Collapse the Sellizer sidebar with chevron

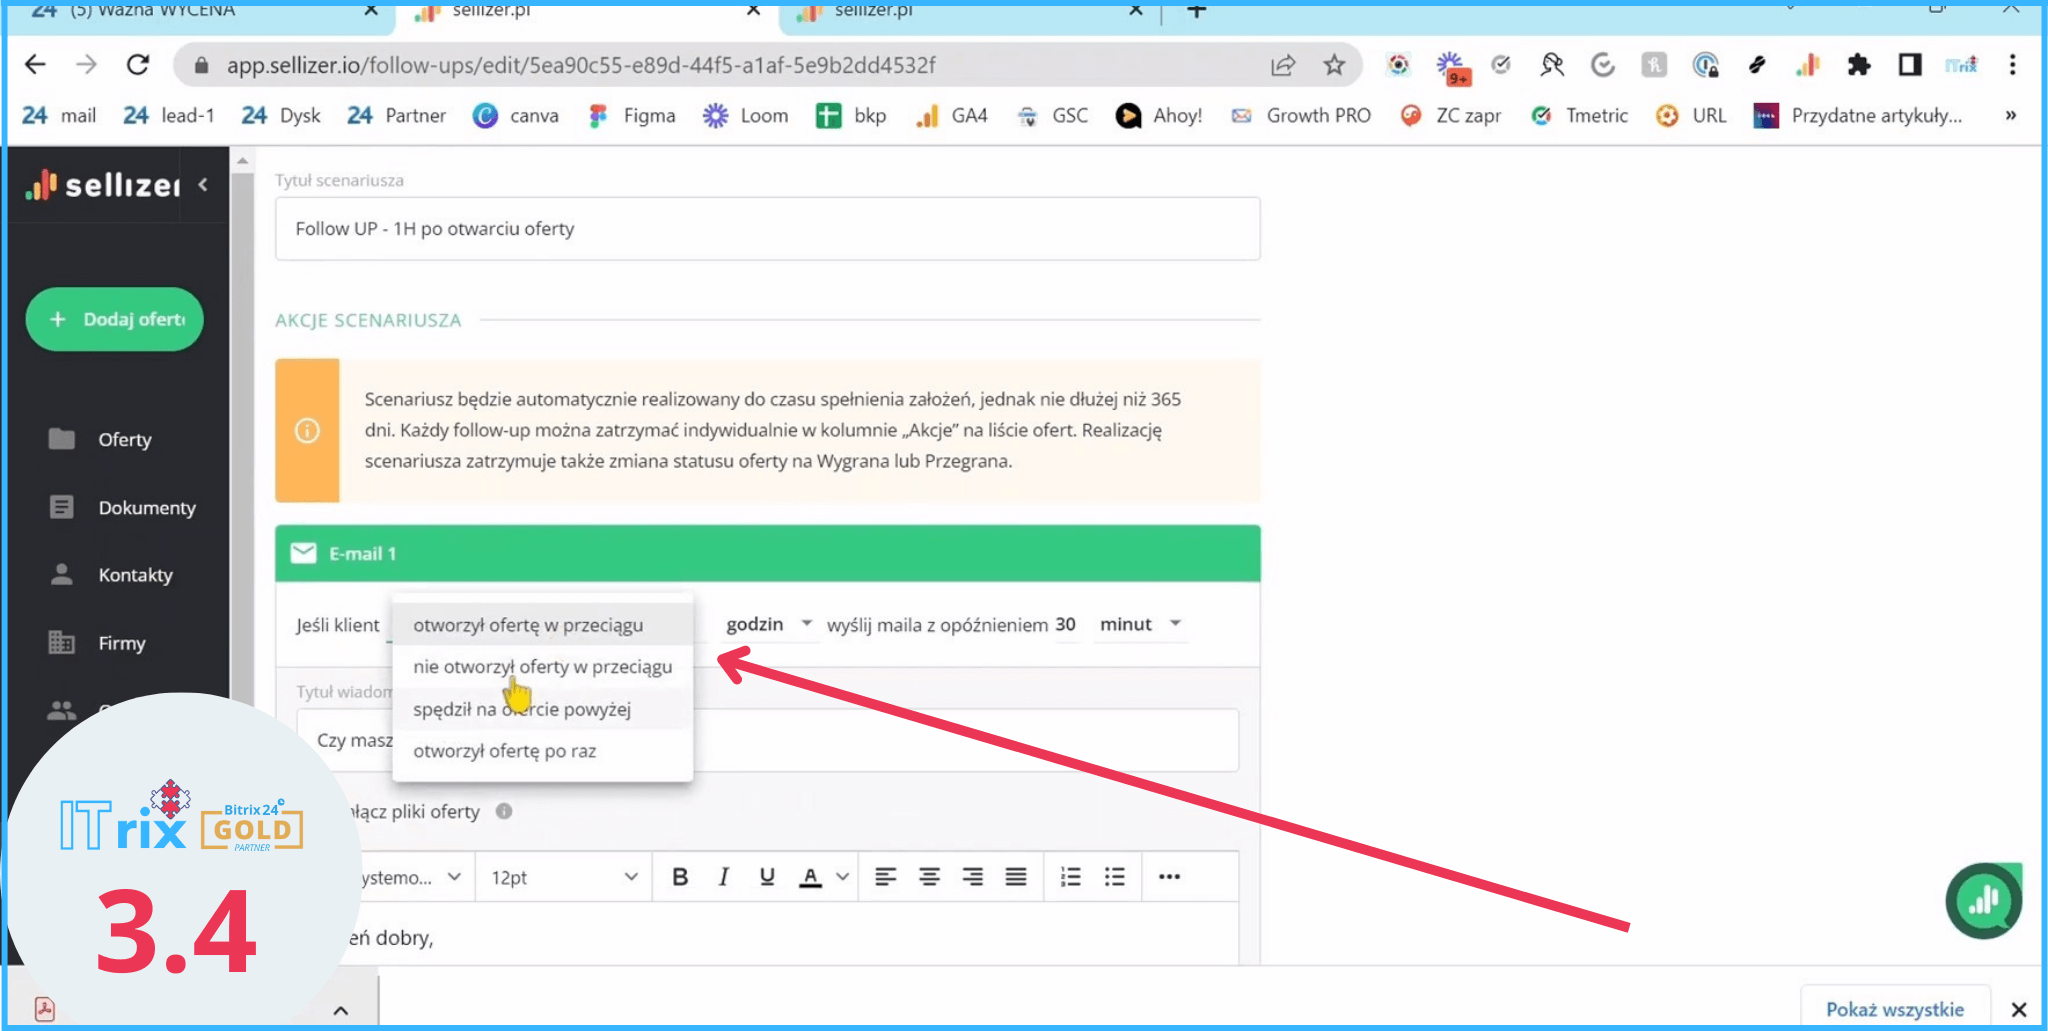coord(203,184)
